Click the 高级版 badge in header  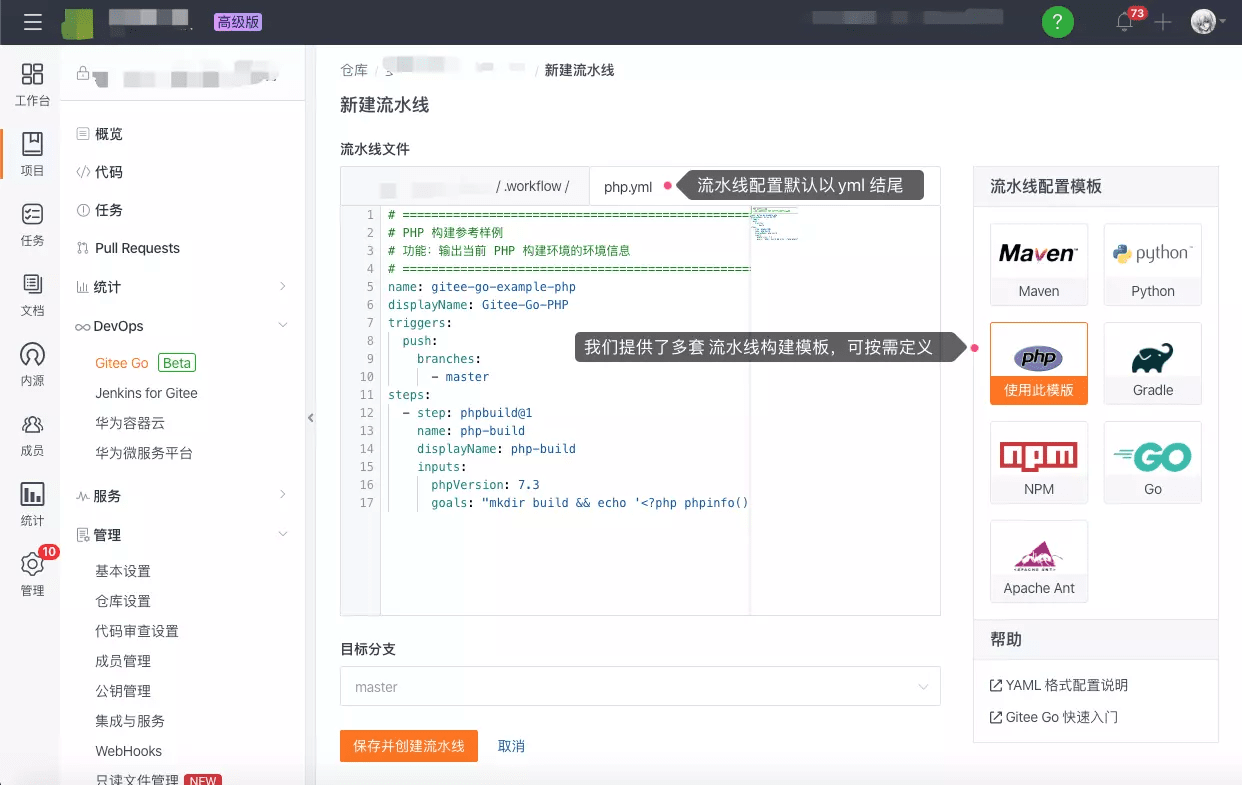point(238,22)
